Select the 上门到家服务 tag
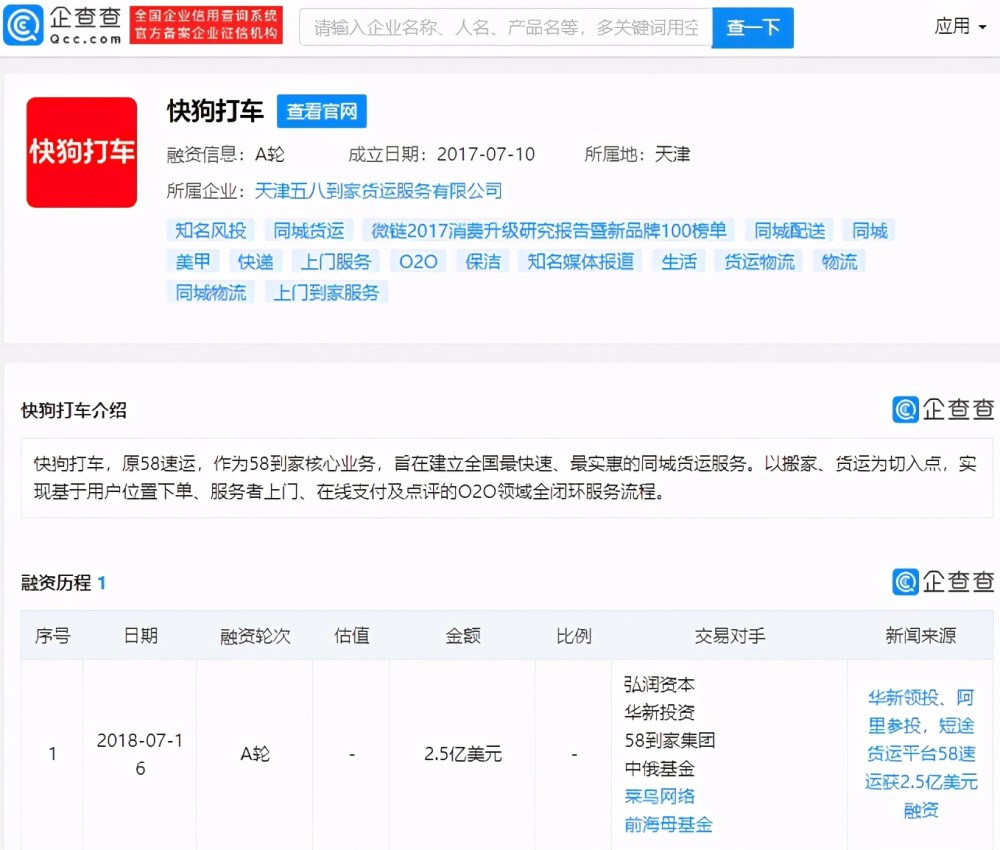The height and width of the screenshot is (850, 1000). tap(327, 292)
